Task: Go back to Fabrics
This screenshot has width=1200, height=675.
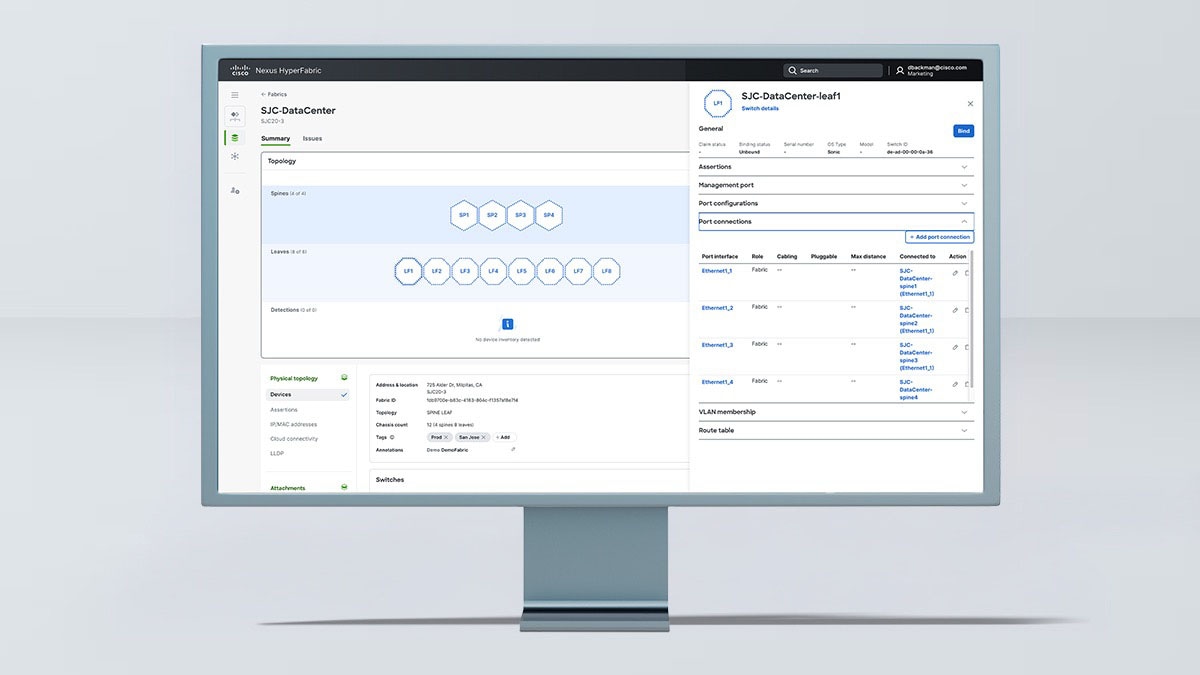Action: click(x=273, y=94)
